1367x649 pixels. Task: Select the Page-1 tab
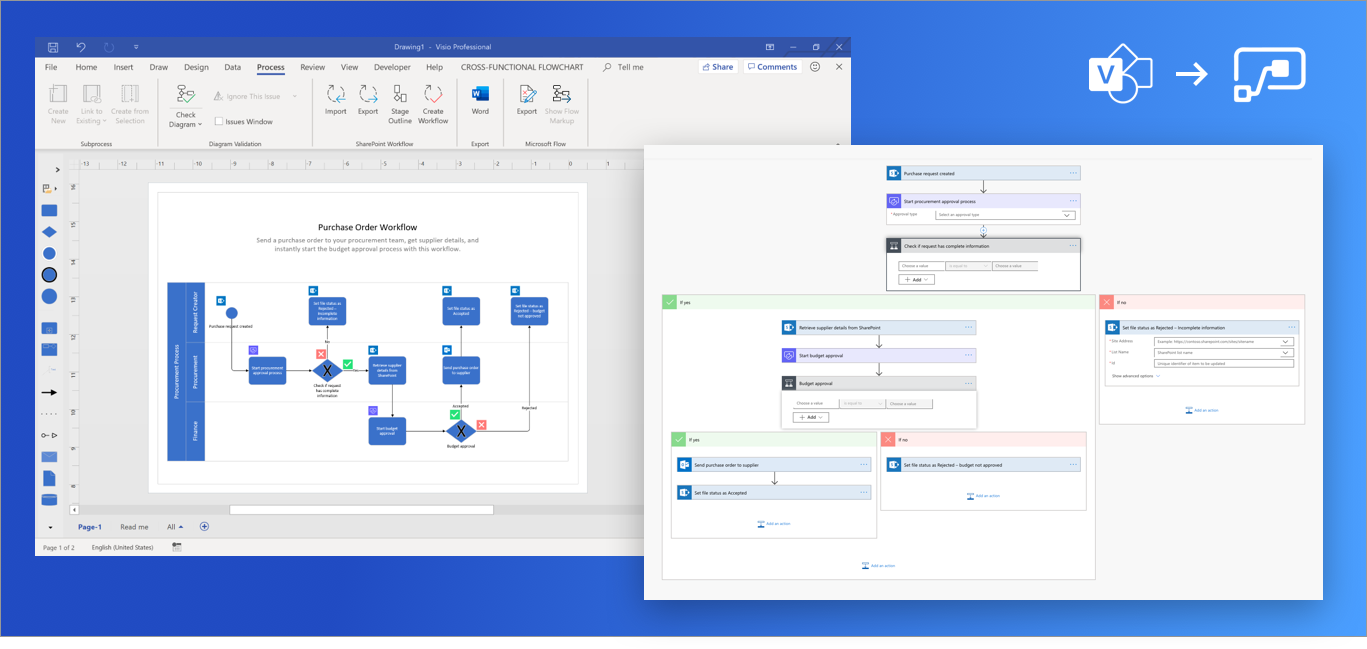[x=90, y=527]
